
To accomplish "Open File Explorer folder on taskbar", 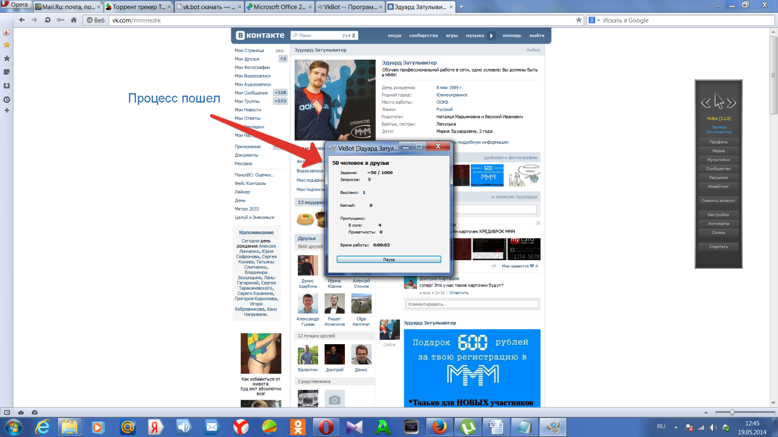I will pyautogui.click(x=69, y=427).
